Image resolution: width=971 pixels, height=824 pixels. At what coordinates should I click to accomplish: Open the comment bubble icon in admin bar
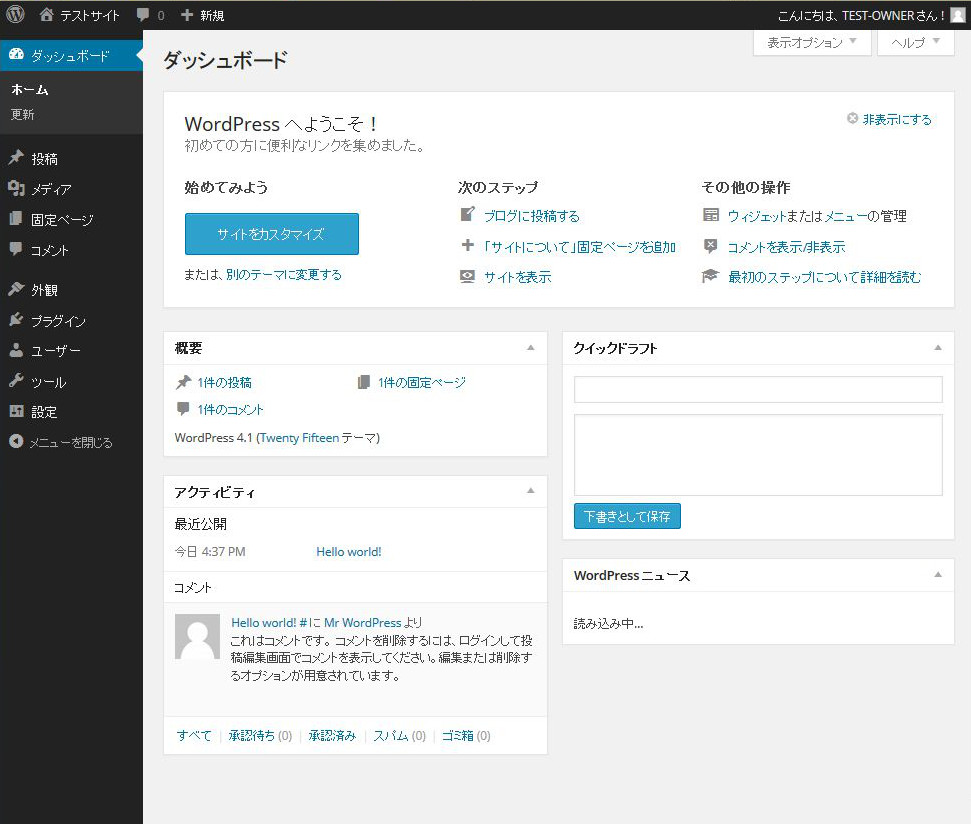tap(143, 15)
